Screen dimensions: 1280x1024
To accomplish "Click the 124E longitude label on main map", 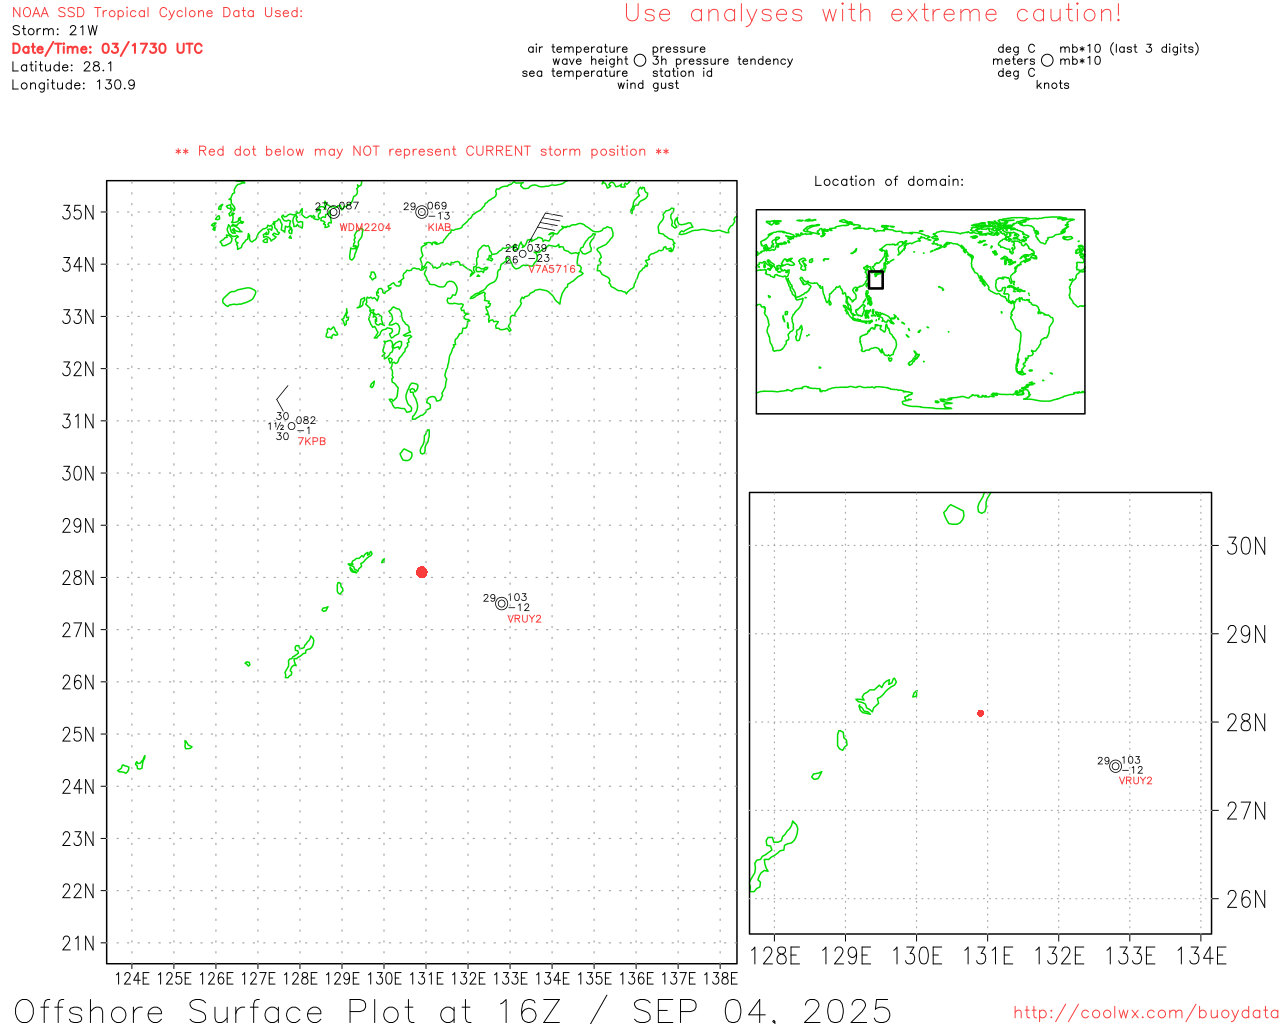I will pos(132,978).
